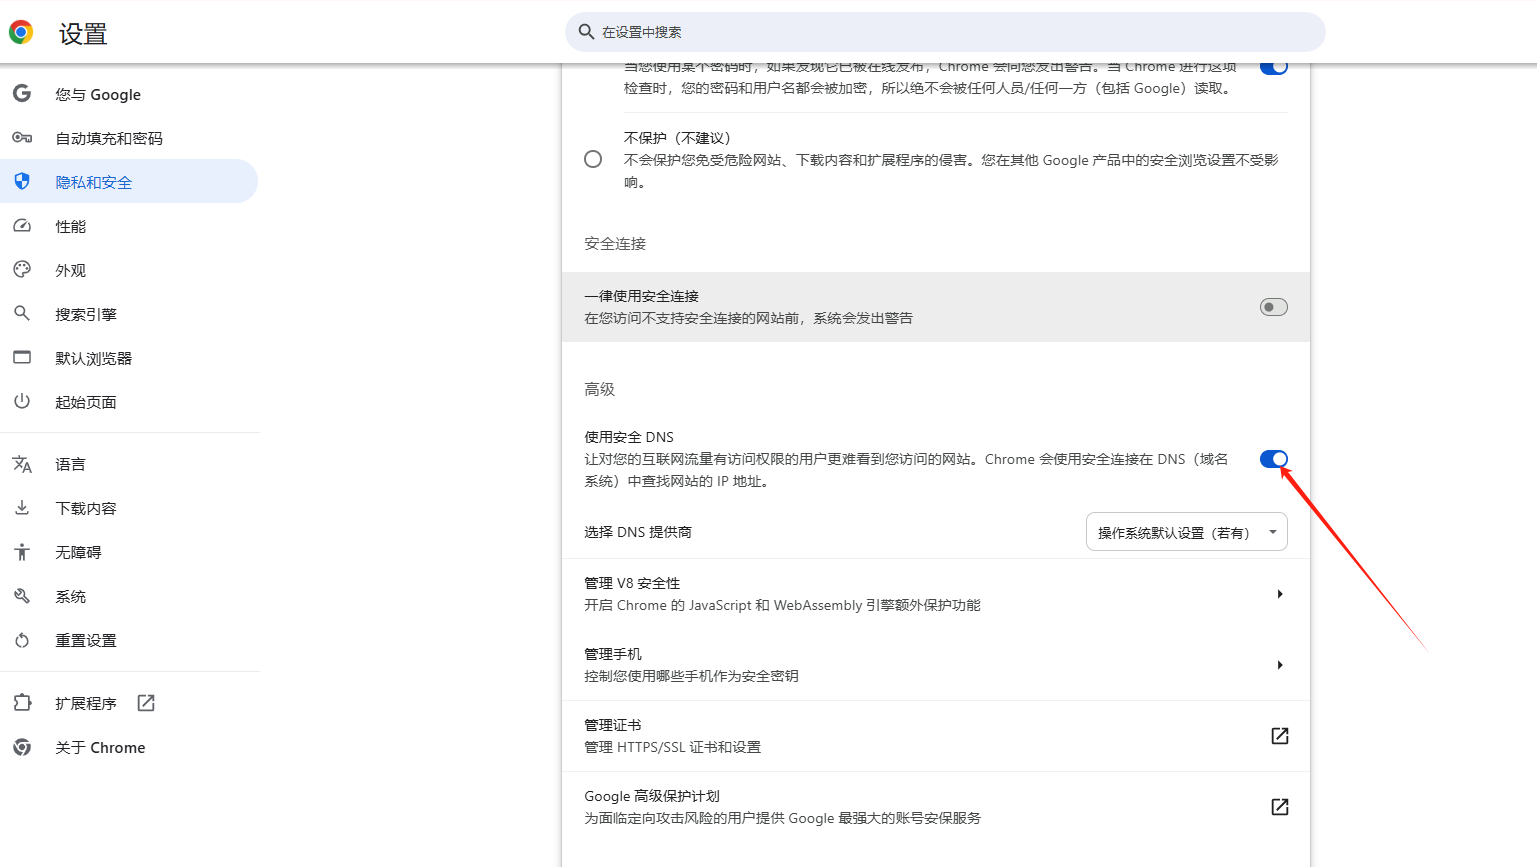This screenshot has height=867, width=1537.
Task: Click the accessibility figure icon for 无障碍
Action: coord(22,552)
